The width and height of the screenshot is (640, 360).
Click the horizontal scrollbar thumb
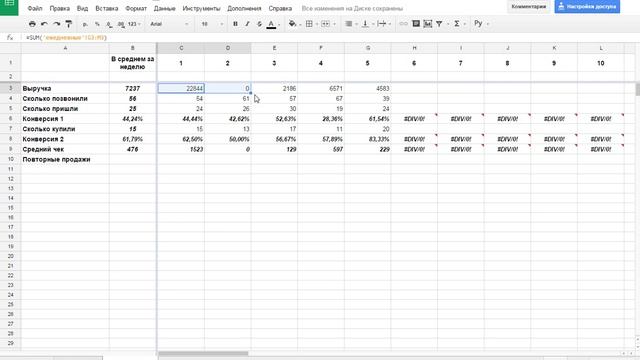click(203, 353)
